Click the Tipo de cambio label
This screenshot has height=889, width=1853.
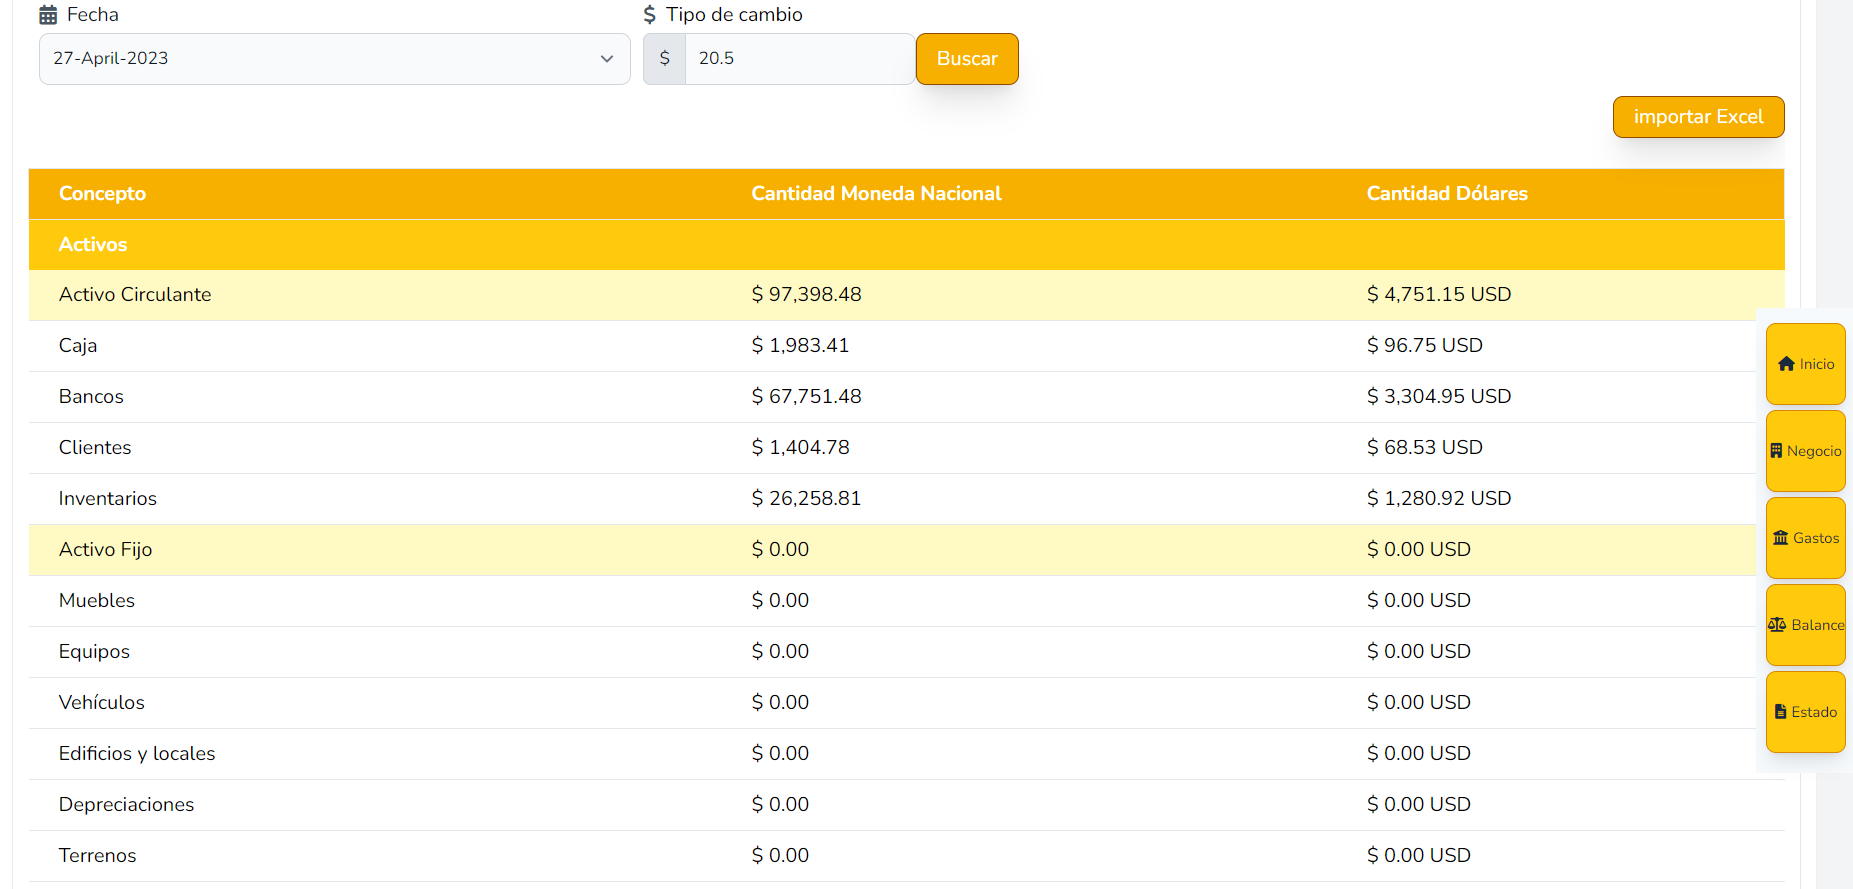coord(734,15)
